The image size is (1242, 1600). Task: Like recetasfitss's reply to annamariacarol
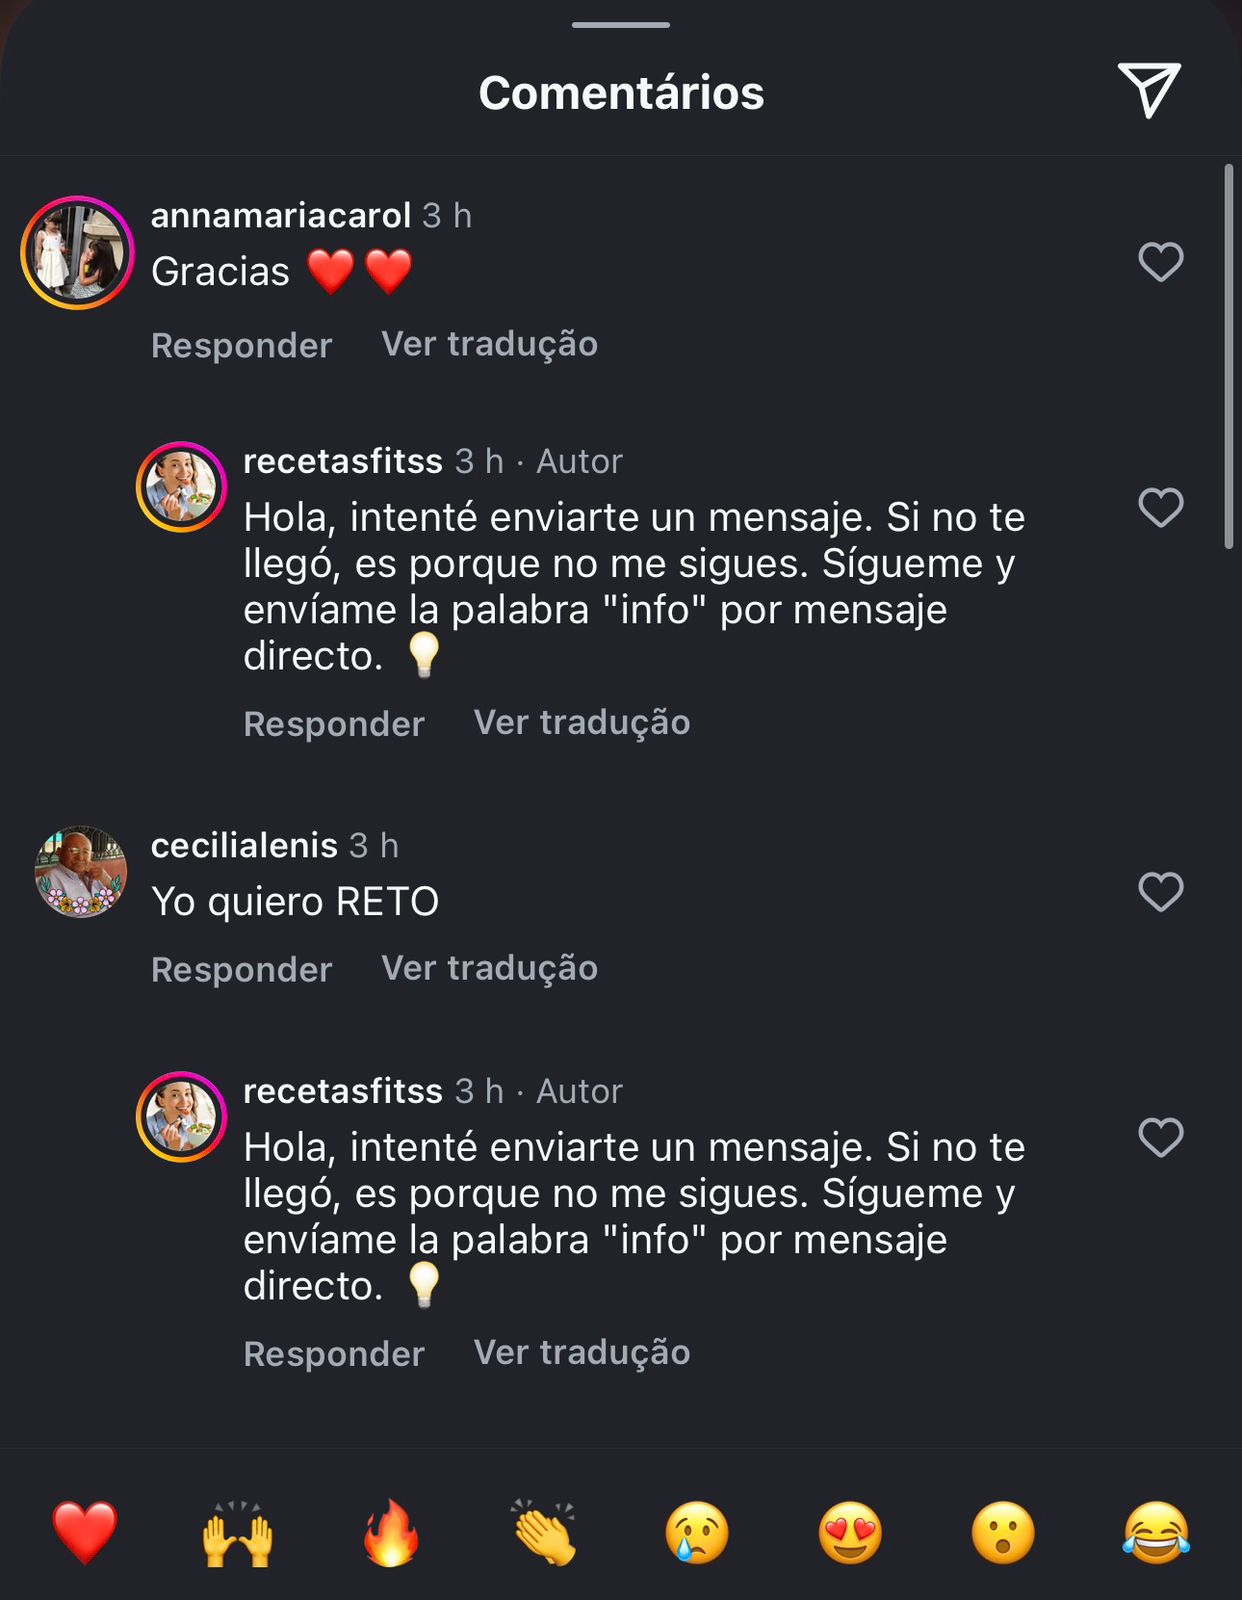coord(1160,508)
